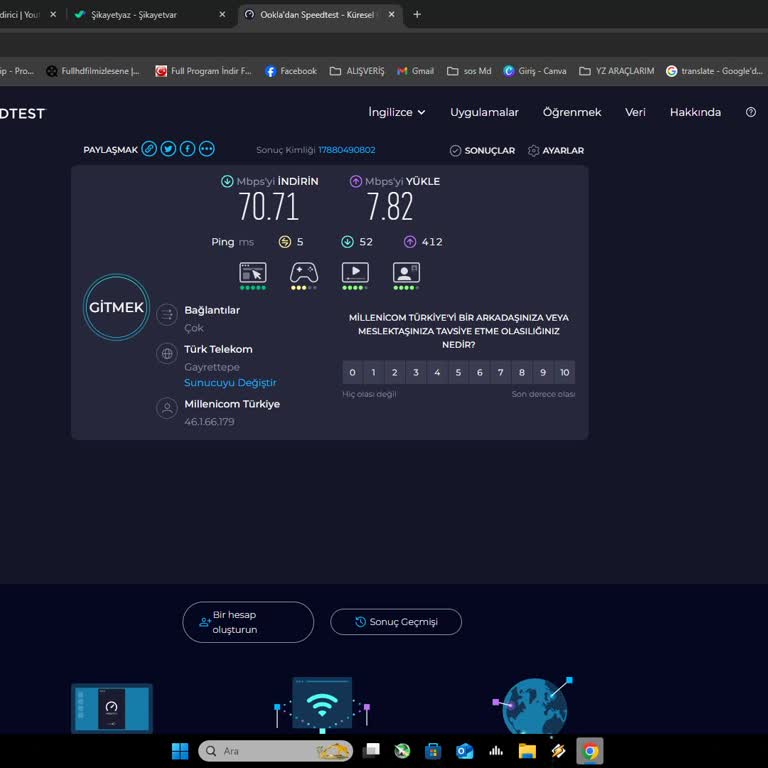
Task: Select rating 6 on recommendation scale
Action: coord(480,372)
